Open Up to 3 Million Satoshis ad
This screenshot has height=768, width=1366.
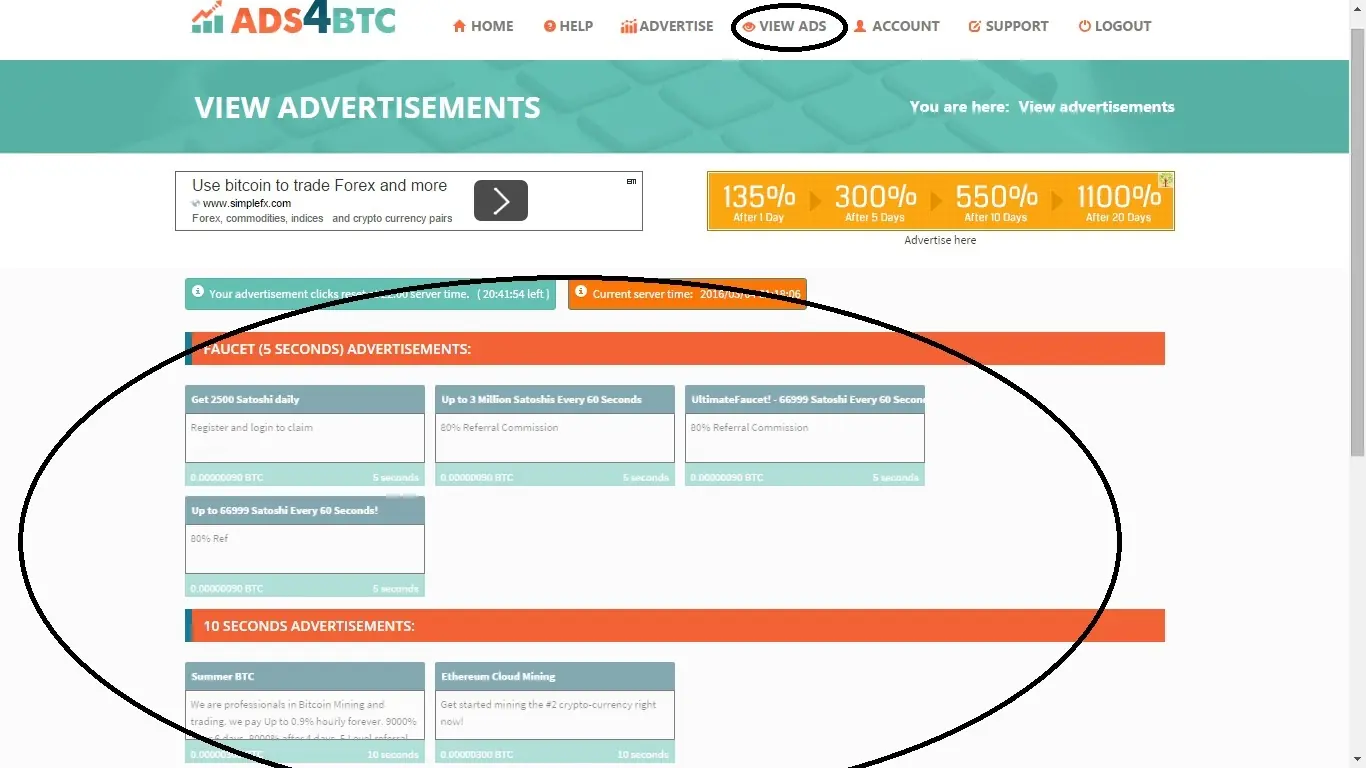pos(555,436)
